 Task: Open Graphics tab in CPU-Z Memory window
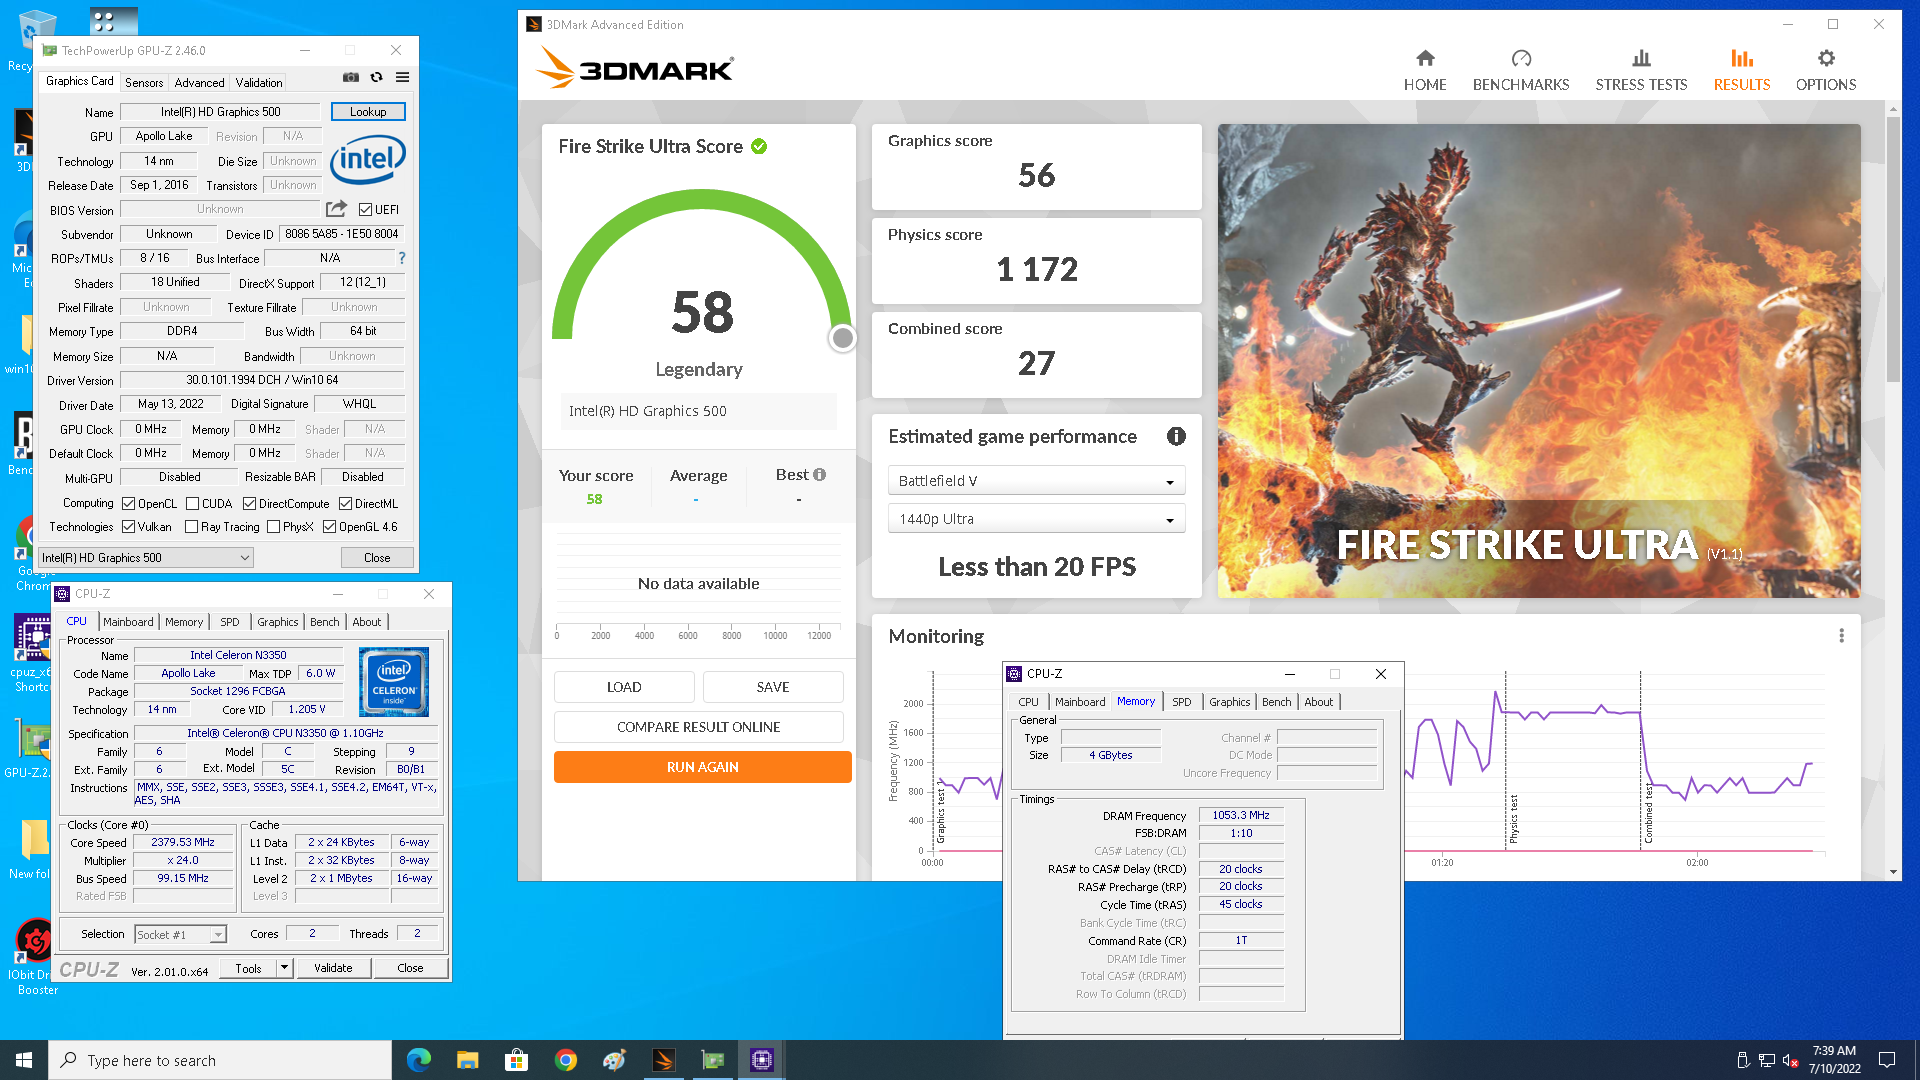(x=1229, y=702)
